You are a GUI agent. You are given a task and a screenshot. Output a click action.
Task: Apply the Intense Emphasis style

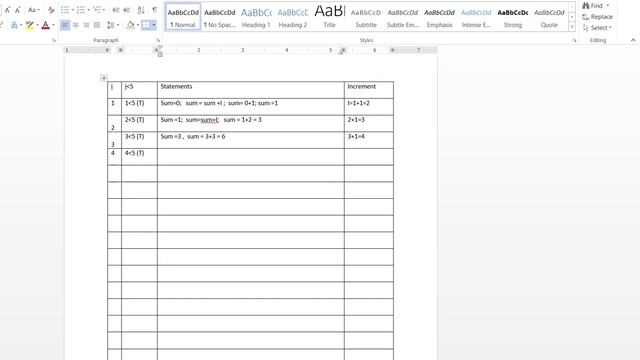point(476,17)
